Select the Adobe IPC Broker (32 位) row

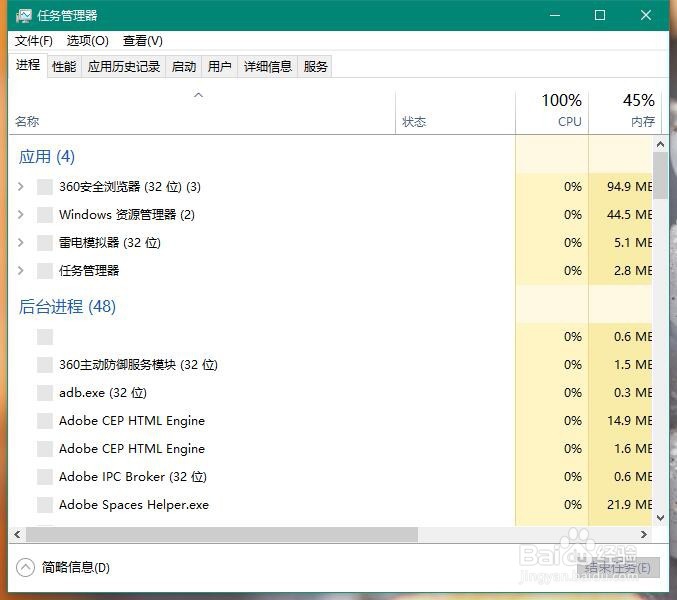pyautogui.click(x=331, y=477)
